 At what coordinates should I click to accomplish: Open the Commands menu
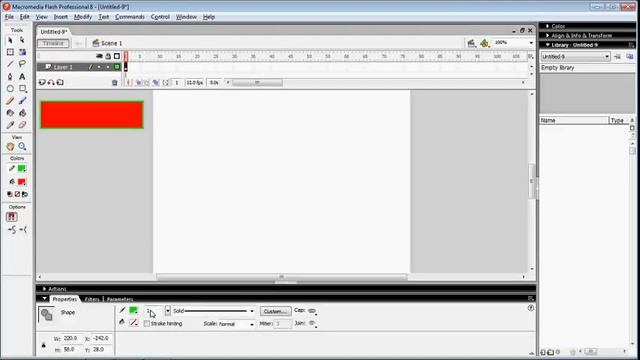[x=130, y=17]
